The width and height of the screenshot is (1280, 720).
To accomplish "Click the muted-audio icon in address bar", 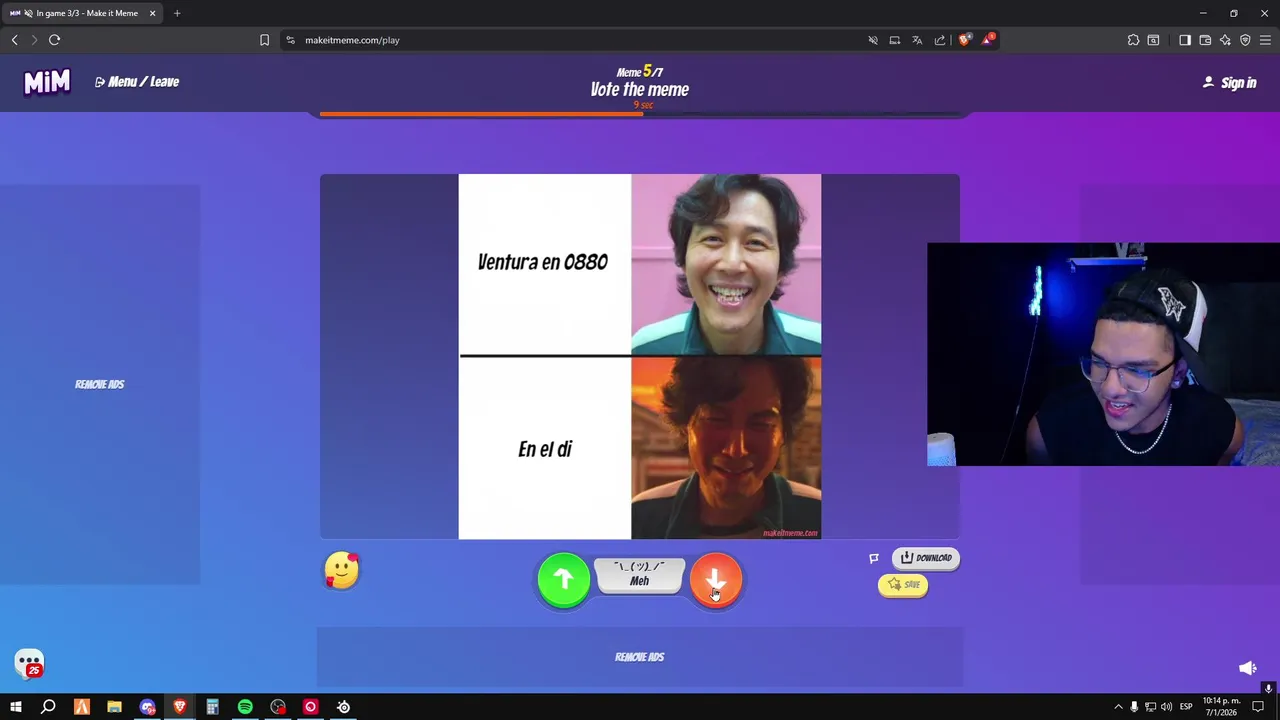I will coord(873,40).
